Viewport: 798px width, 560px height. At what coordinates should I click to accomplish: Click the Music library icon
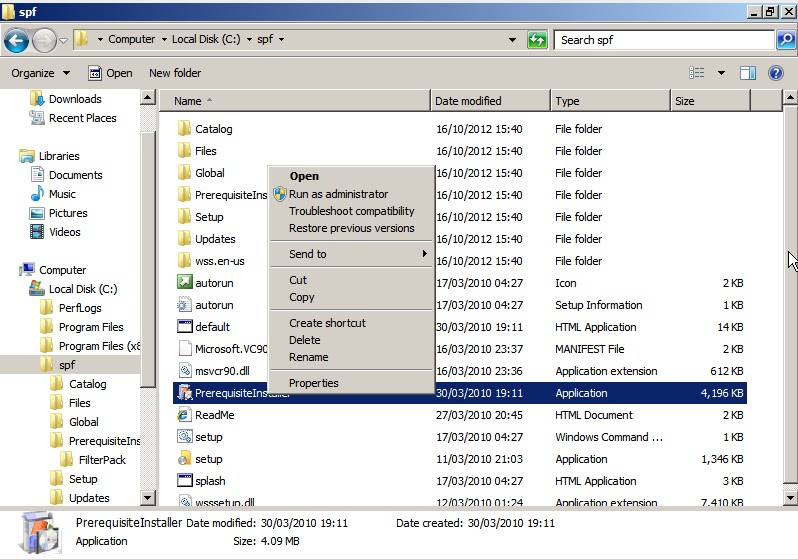point(37,194)
